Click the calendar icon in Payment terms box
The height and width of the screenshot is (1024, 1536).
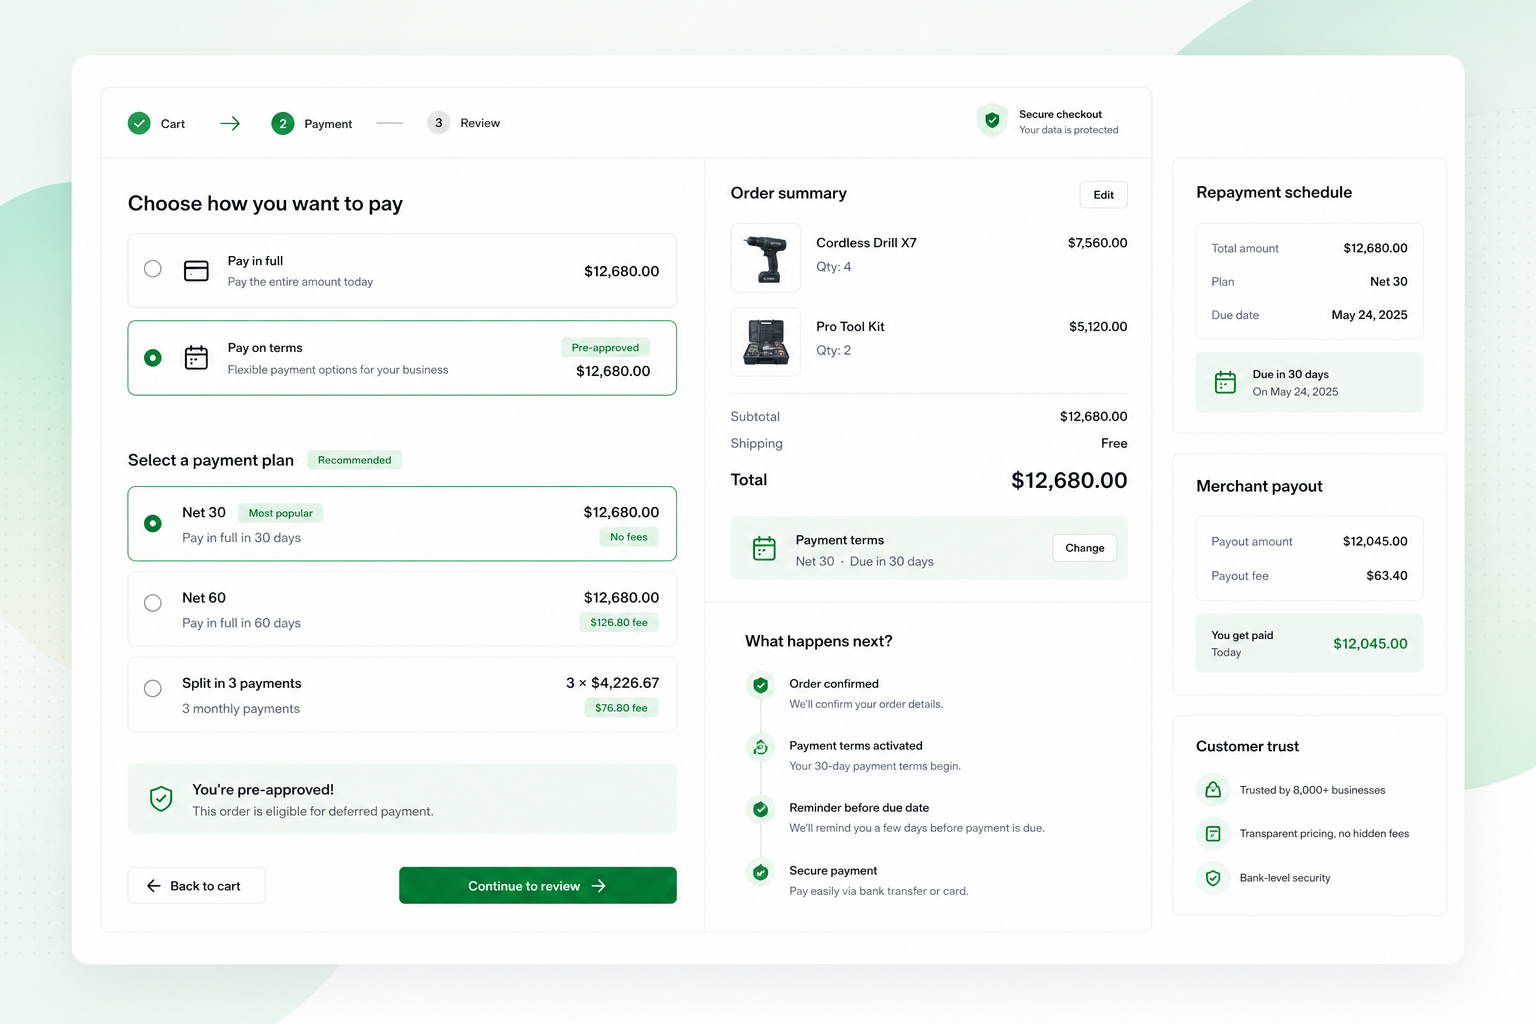point(764,548)
